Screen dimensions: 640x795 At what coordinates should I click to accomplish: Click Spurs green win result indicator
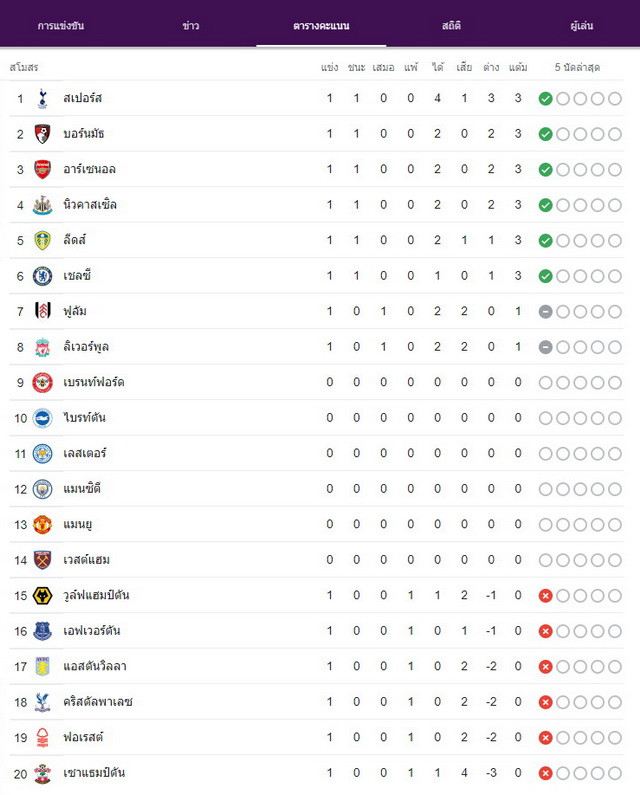[x=546, y=99]
